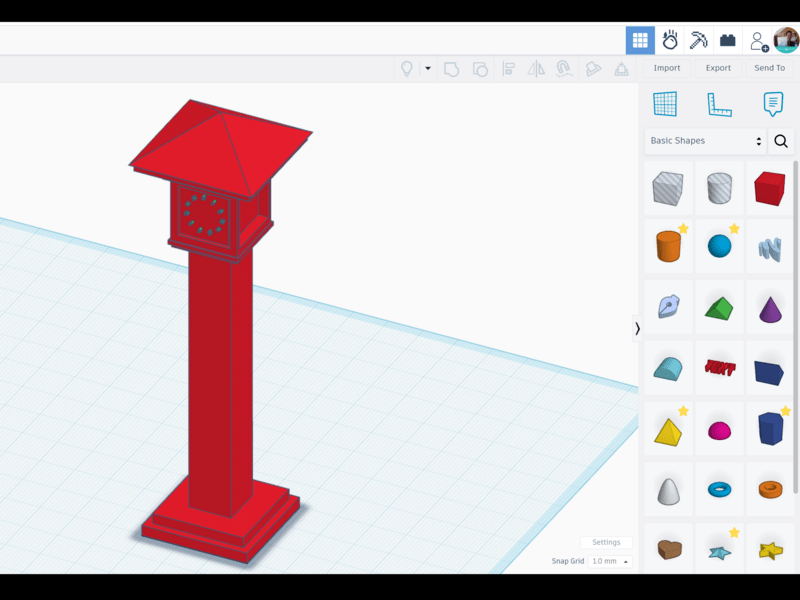
Task: Open the lightbulb visibility dropdown arrow
Action: (x=428, y=68)
